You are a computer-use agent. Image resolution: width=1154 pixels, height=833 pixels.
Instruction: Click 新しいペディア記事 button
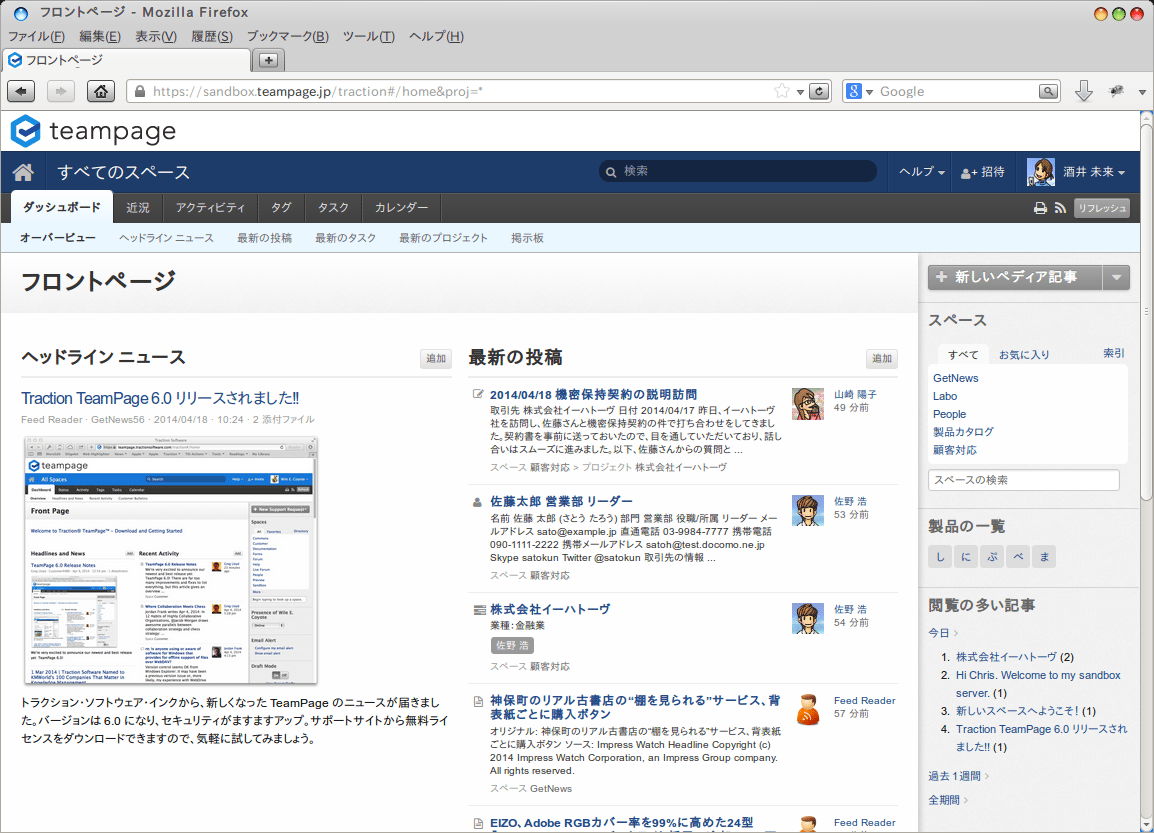(1015, 277)
